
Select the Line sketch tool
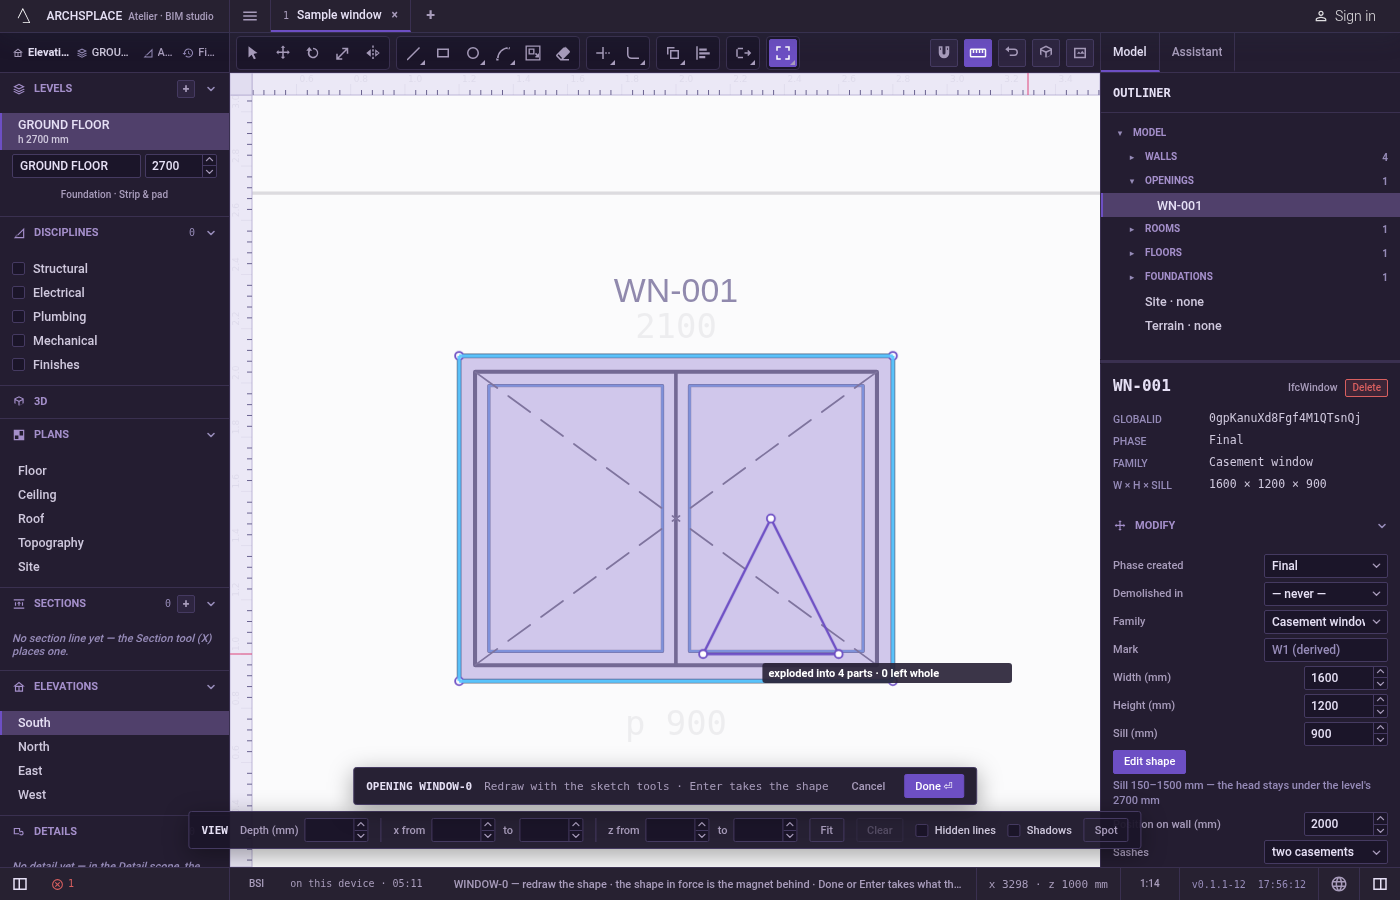pyautogui.click(x=413, y=53)
